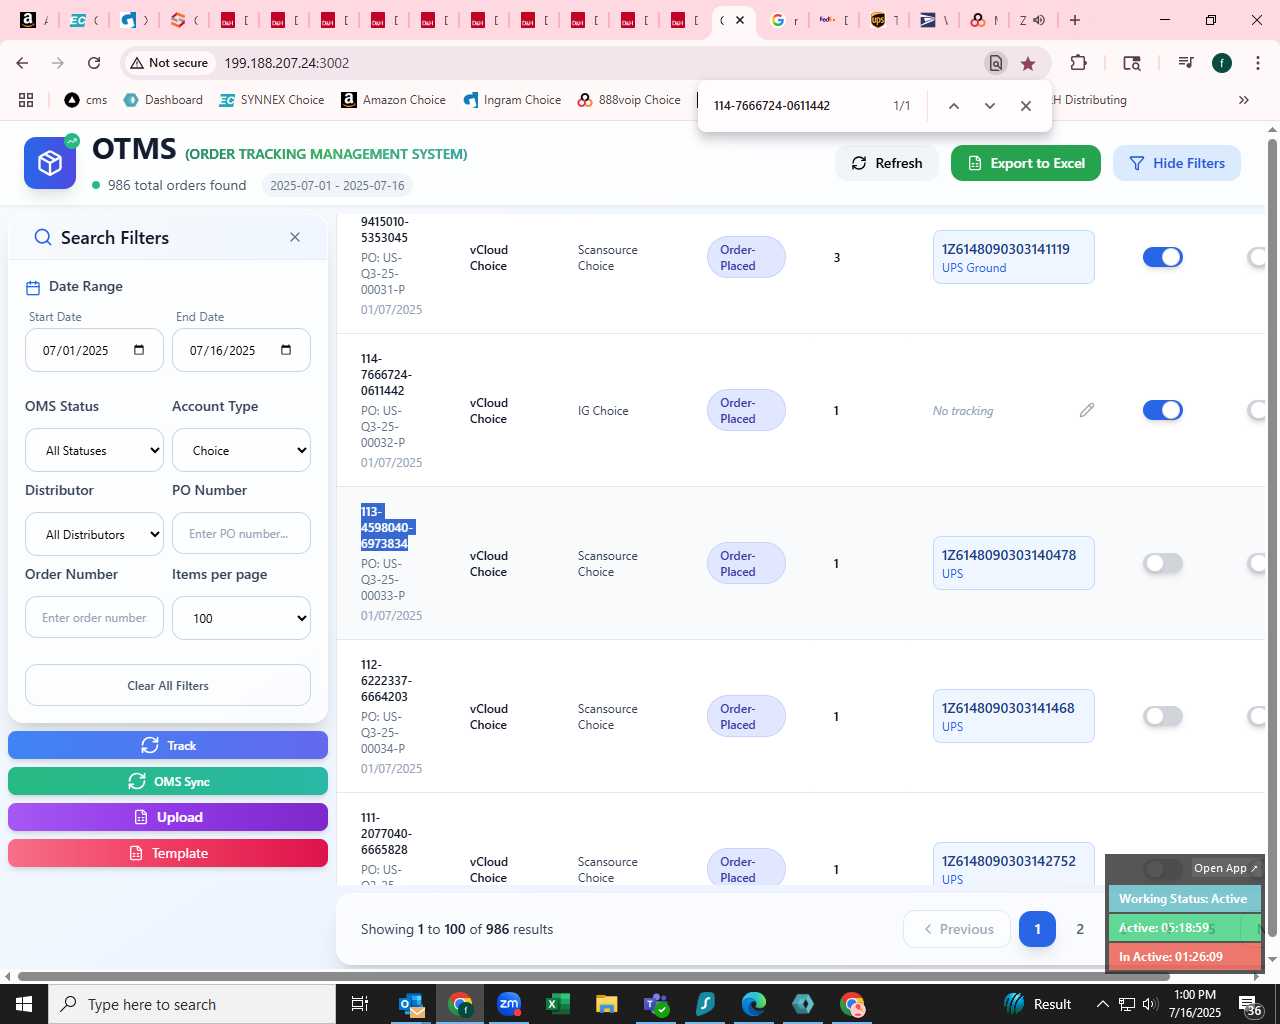Screen dimensions: 1280x1024
Task: Open the SYNNEX Choice bookmark
Action: click(x=272, y=100)
